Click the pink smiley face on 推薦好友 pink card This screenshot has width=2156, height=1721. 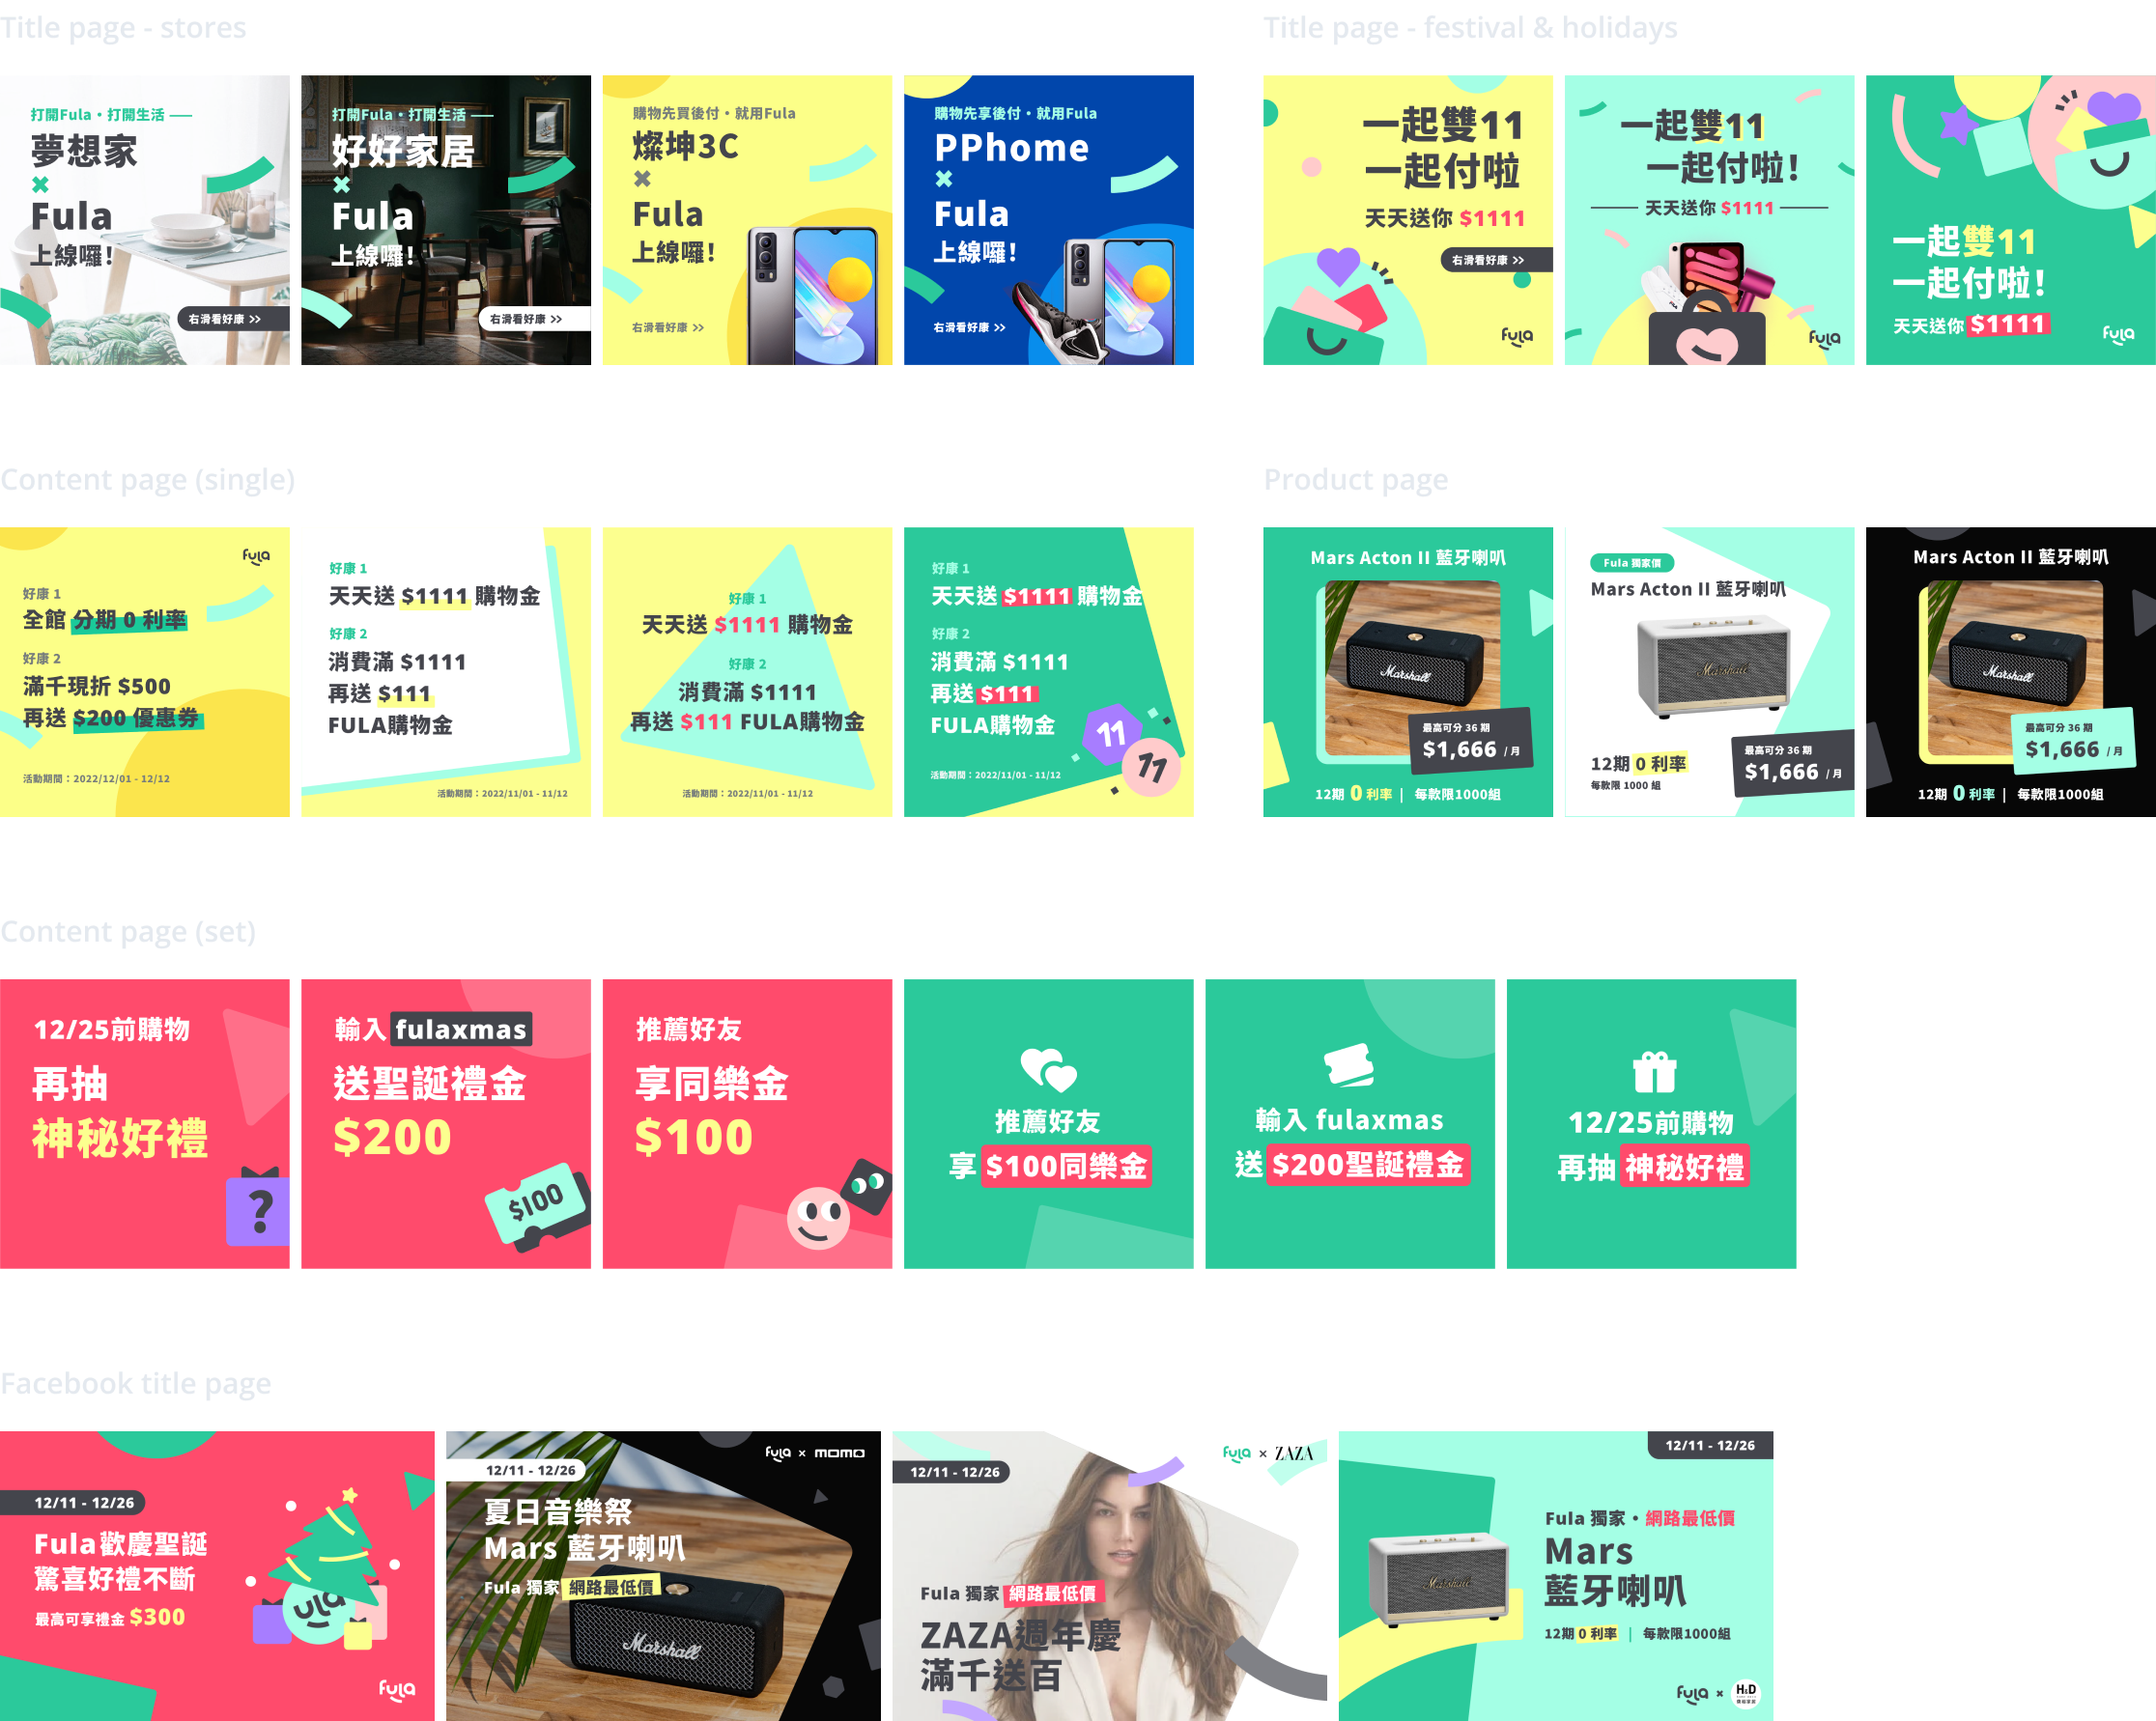[x=817, y=1218]
